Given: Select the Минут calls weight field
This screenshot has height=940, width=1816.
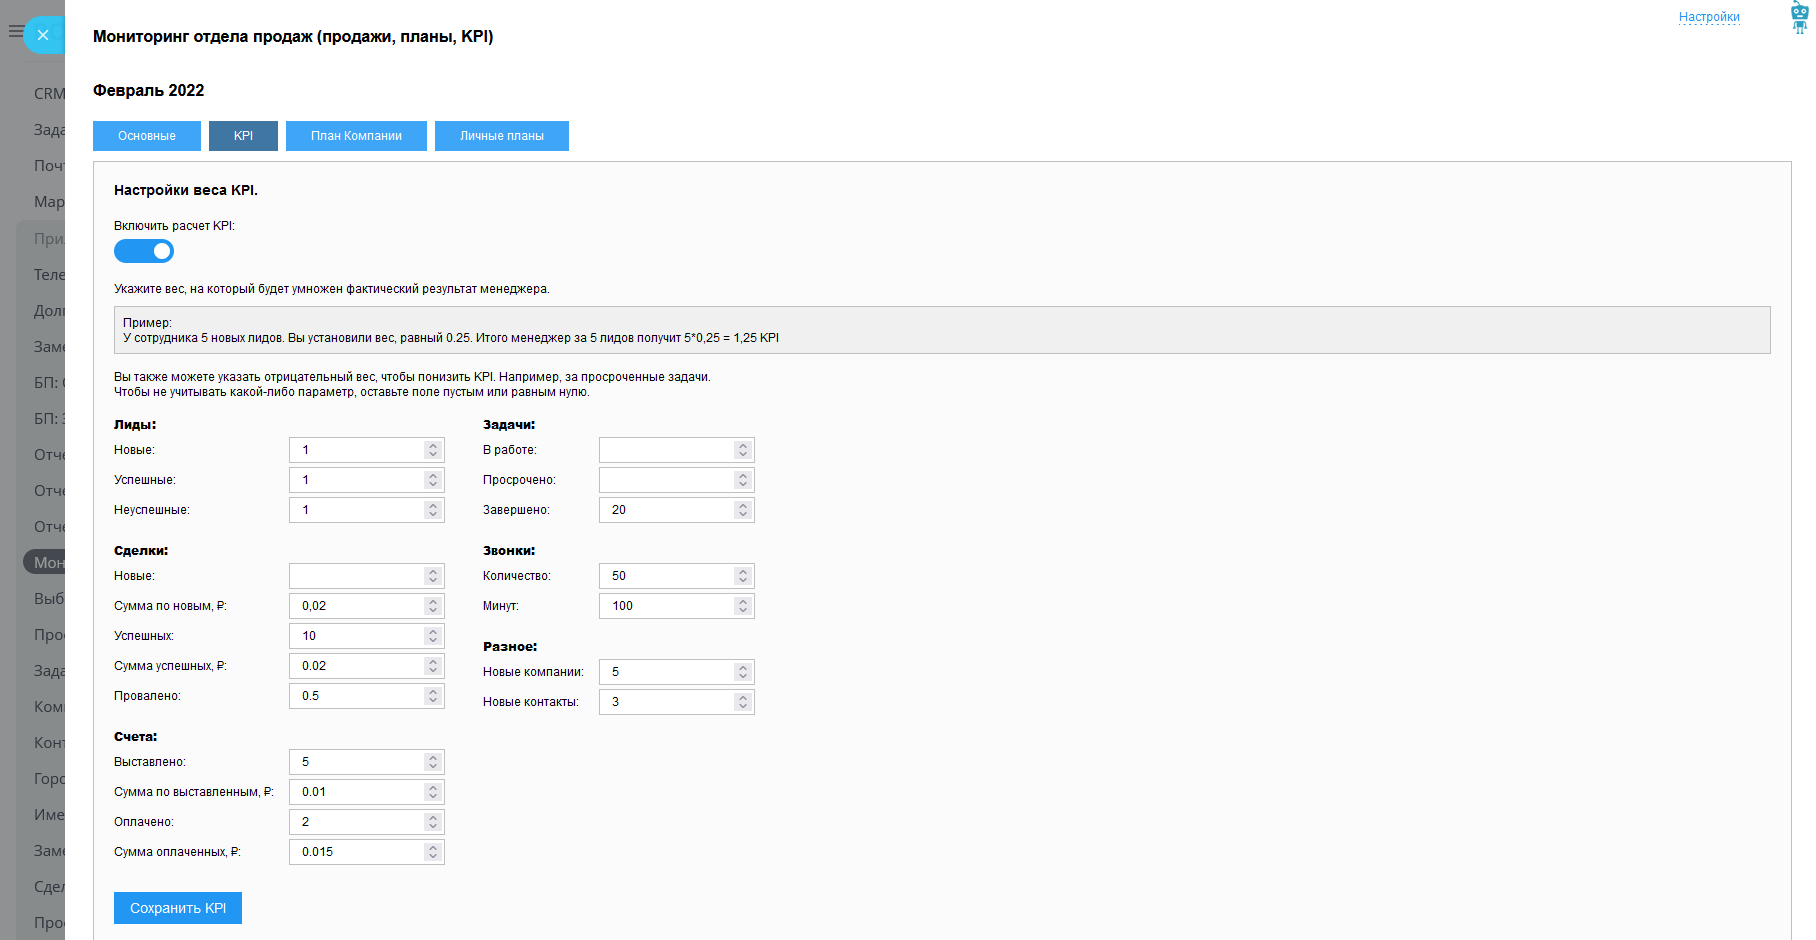Looking at the screenshot, I should pos(665,606).
